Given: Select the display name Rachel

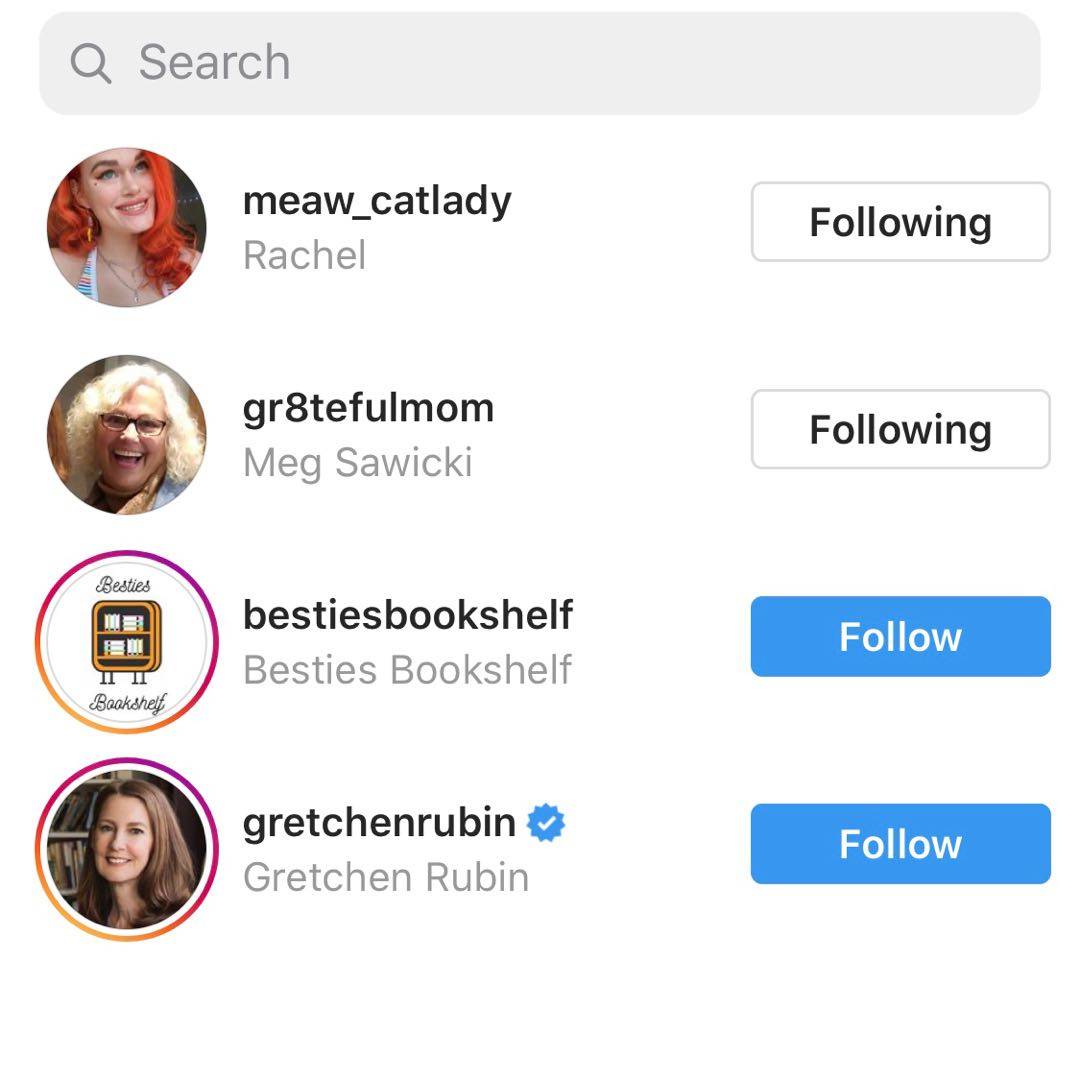Looking at the screenshot, I should (304, 255).
